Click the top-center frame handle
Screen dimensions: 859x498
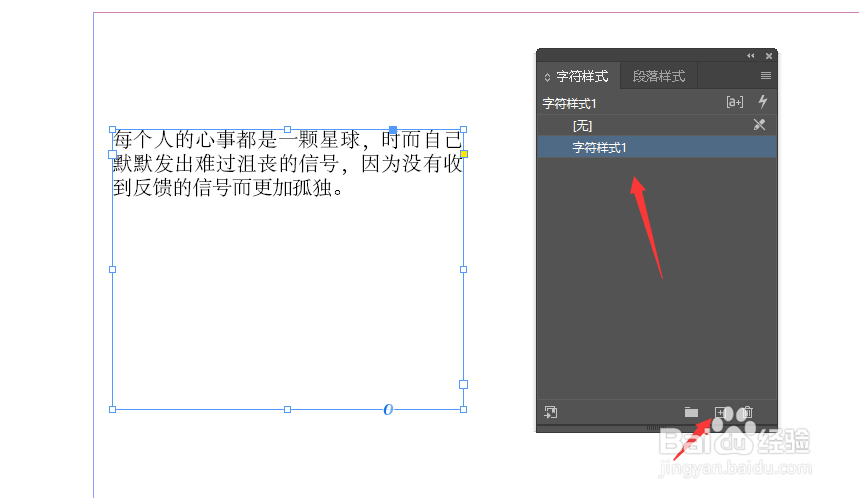pyautogui.click(x=288, y=130)
